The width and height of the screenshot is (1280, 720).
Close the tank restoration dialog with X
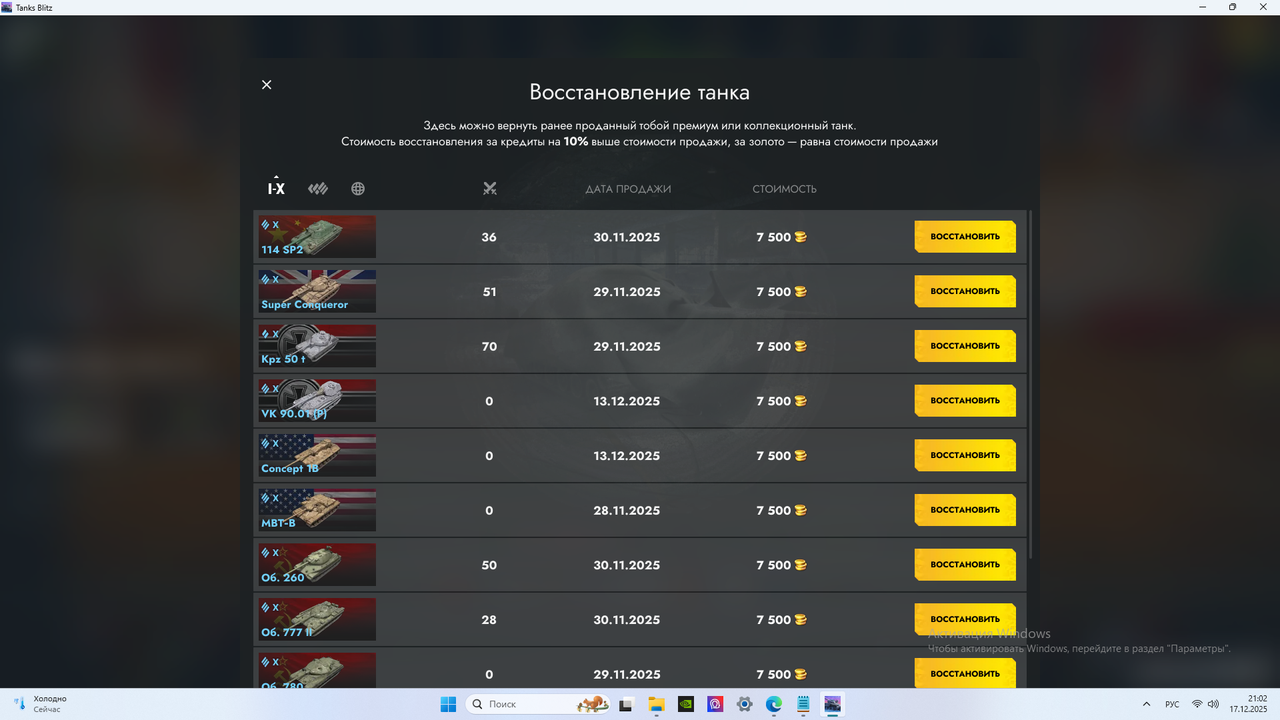click(266, 85)
